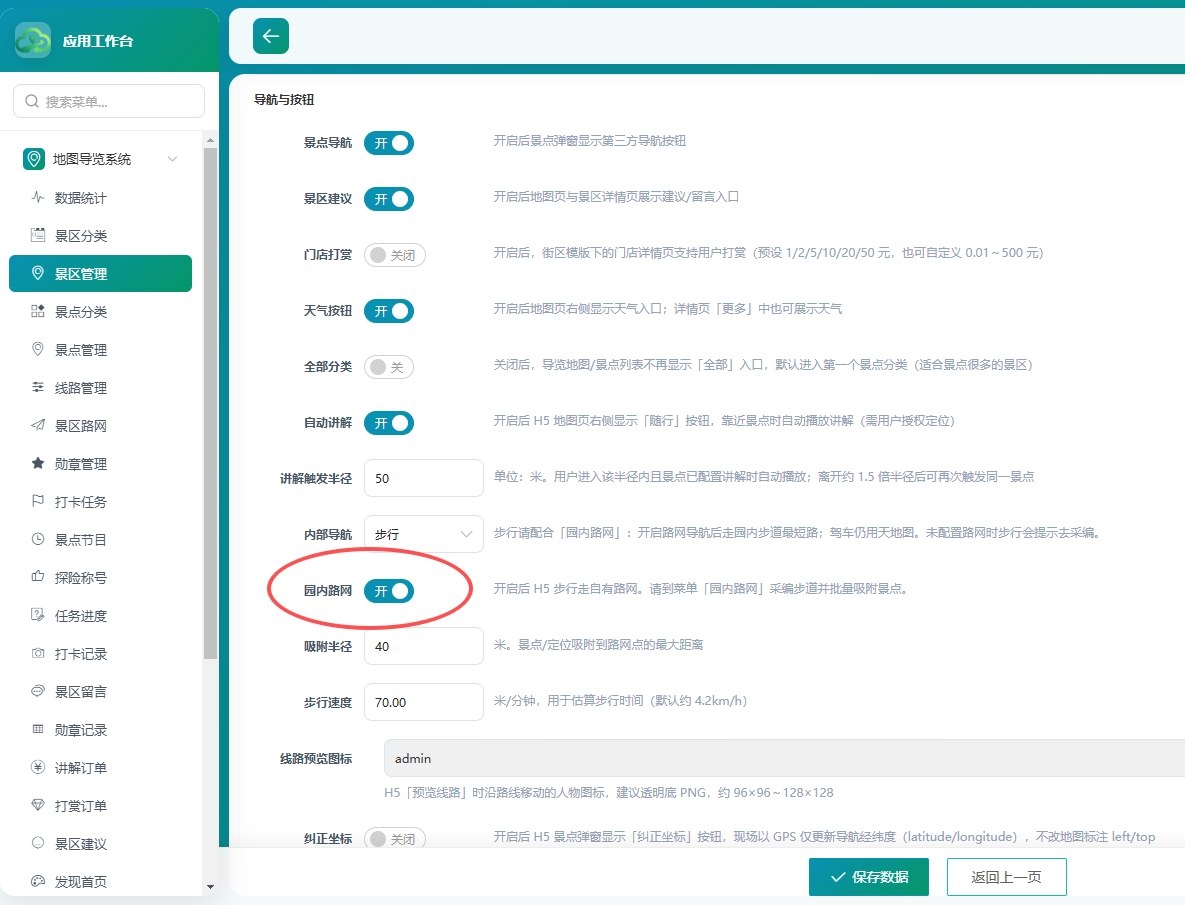Image resolution: width=1185 pixels, height=905 pixels.
Task: Toggle the 园内路网 switch
Action: pos(388,591)
